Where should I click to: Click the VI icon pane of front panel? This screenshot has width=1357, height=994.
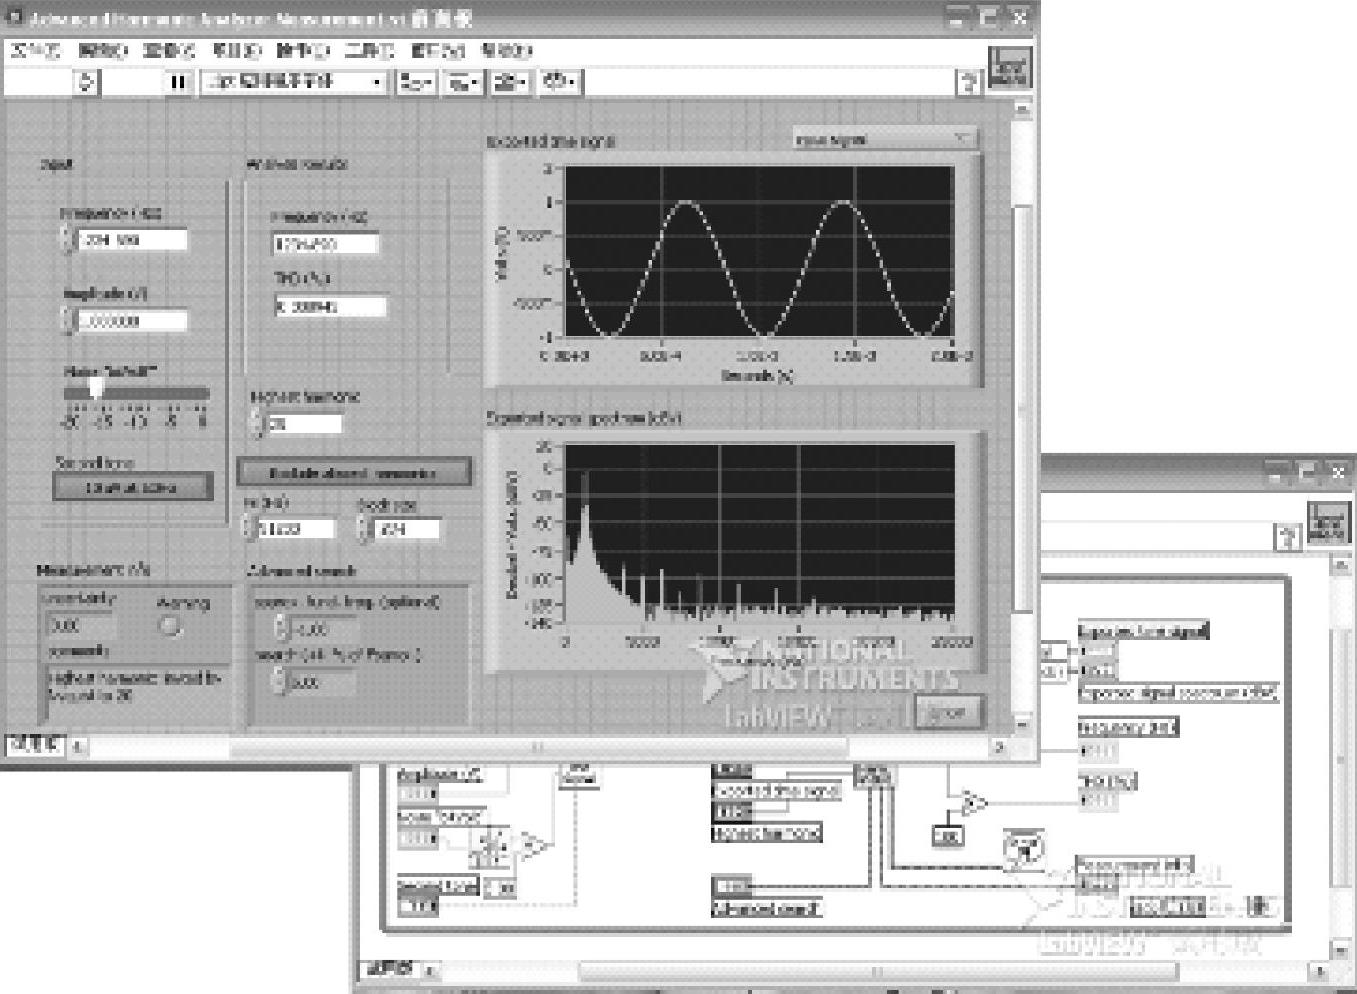(x=1008, y=69)
